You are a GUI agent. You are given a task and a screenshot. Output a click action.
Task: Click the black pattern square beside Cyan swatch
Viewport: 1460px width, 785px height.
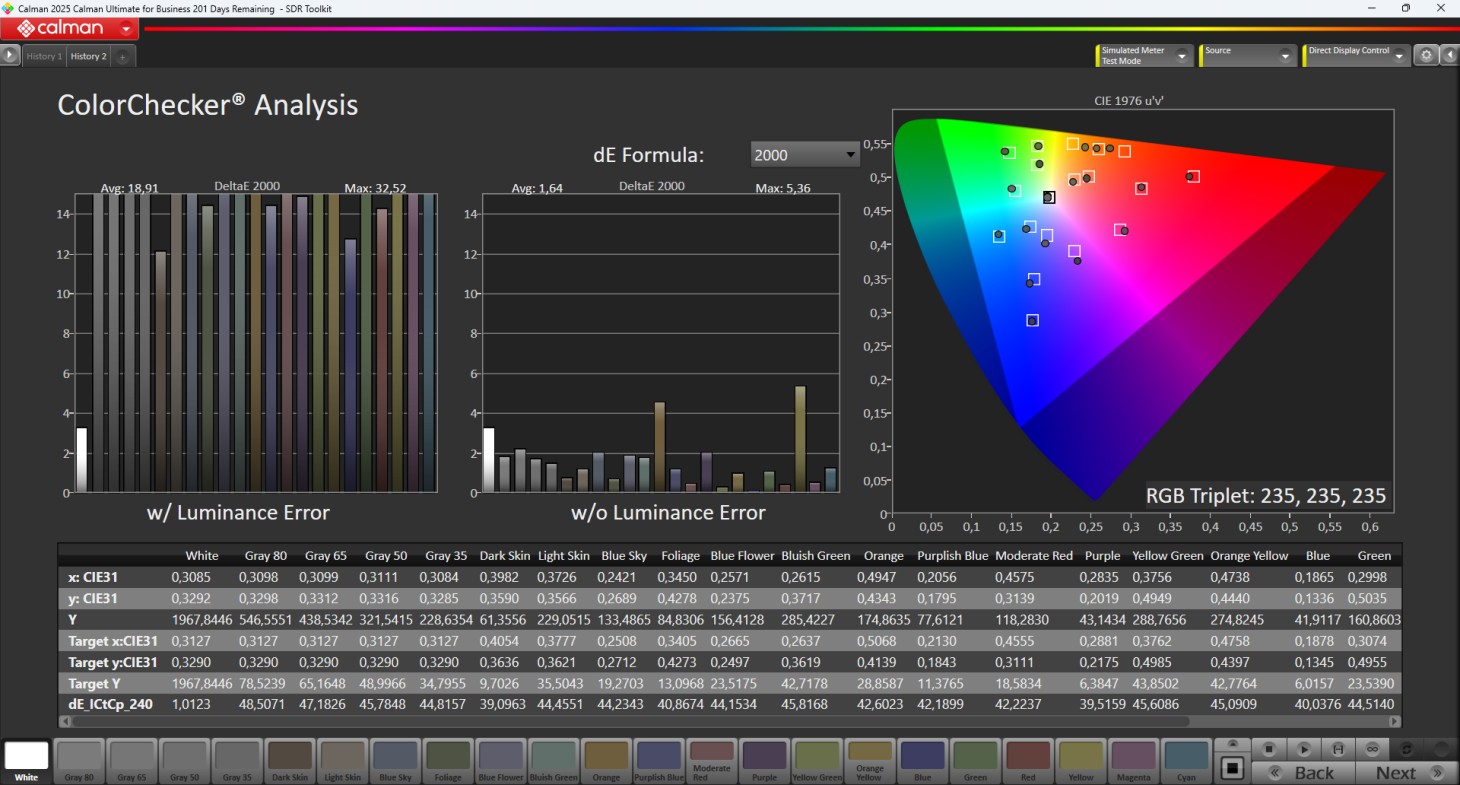pyautogui.click(x=1233, y=768)
